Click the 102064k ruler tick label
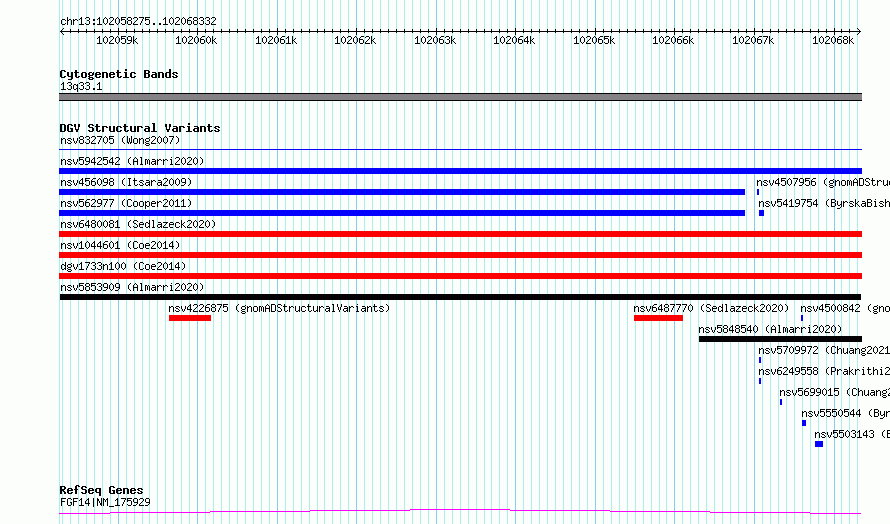Image resolution: width=890 pixels, height=524 pixels. pos(514,40)
